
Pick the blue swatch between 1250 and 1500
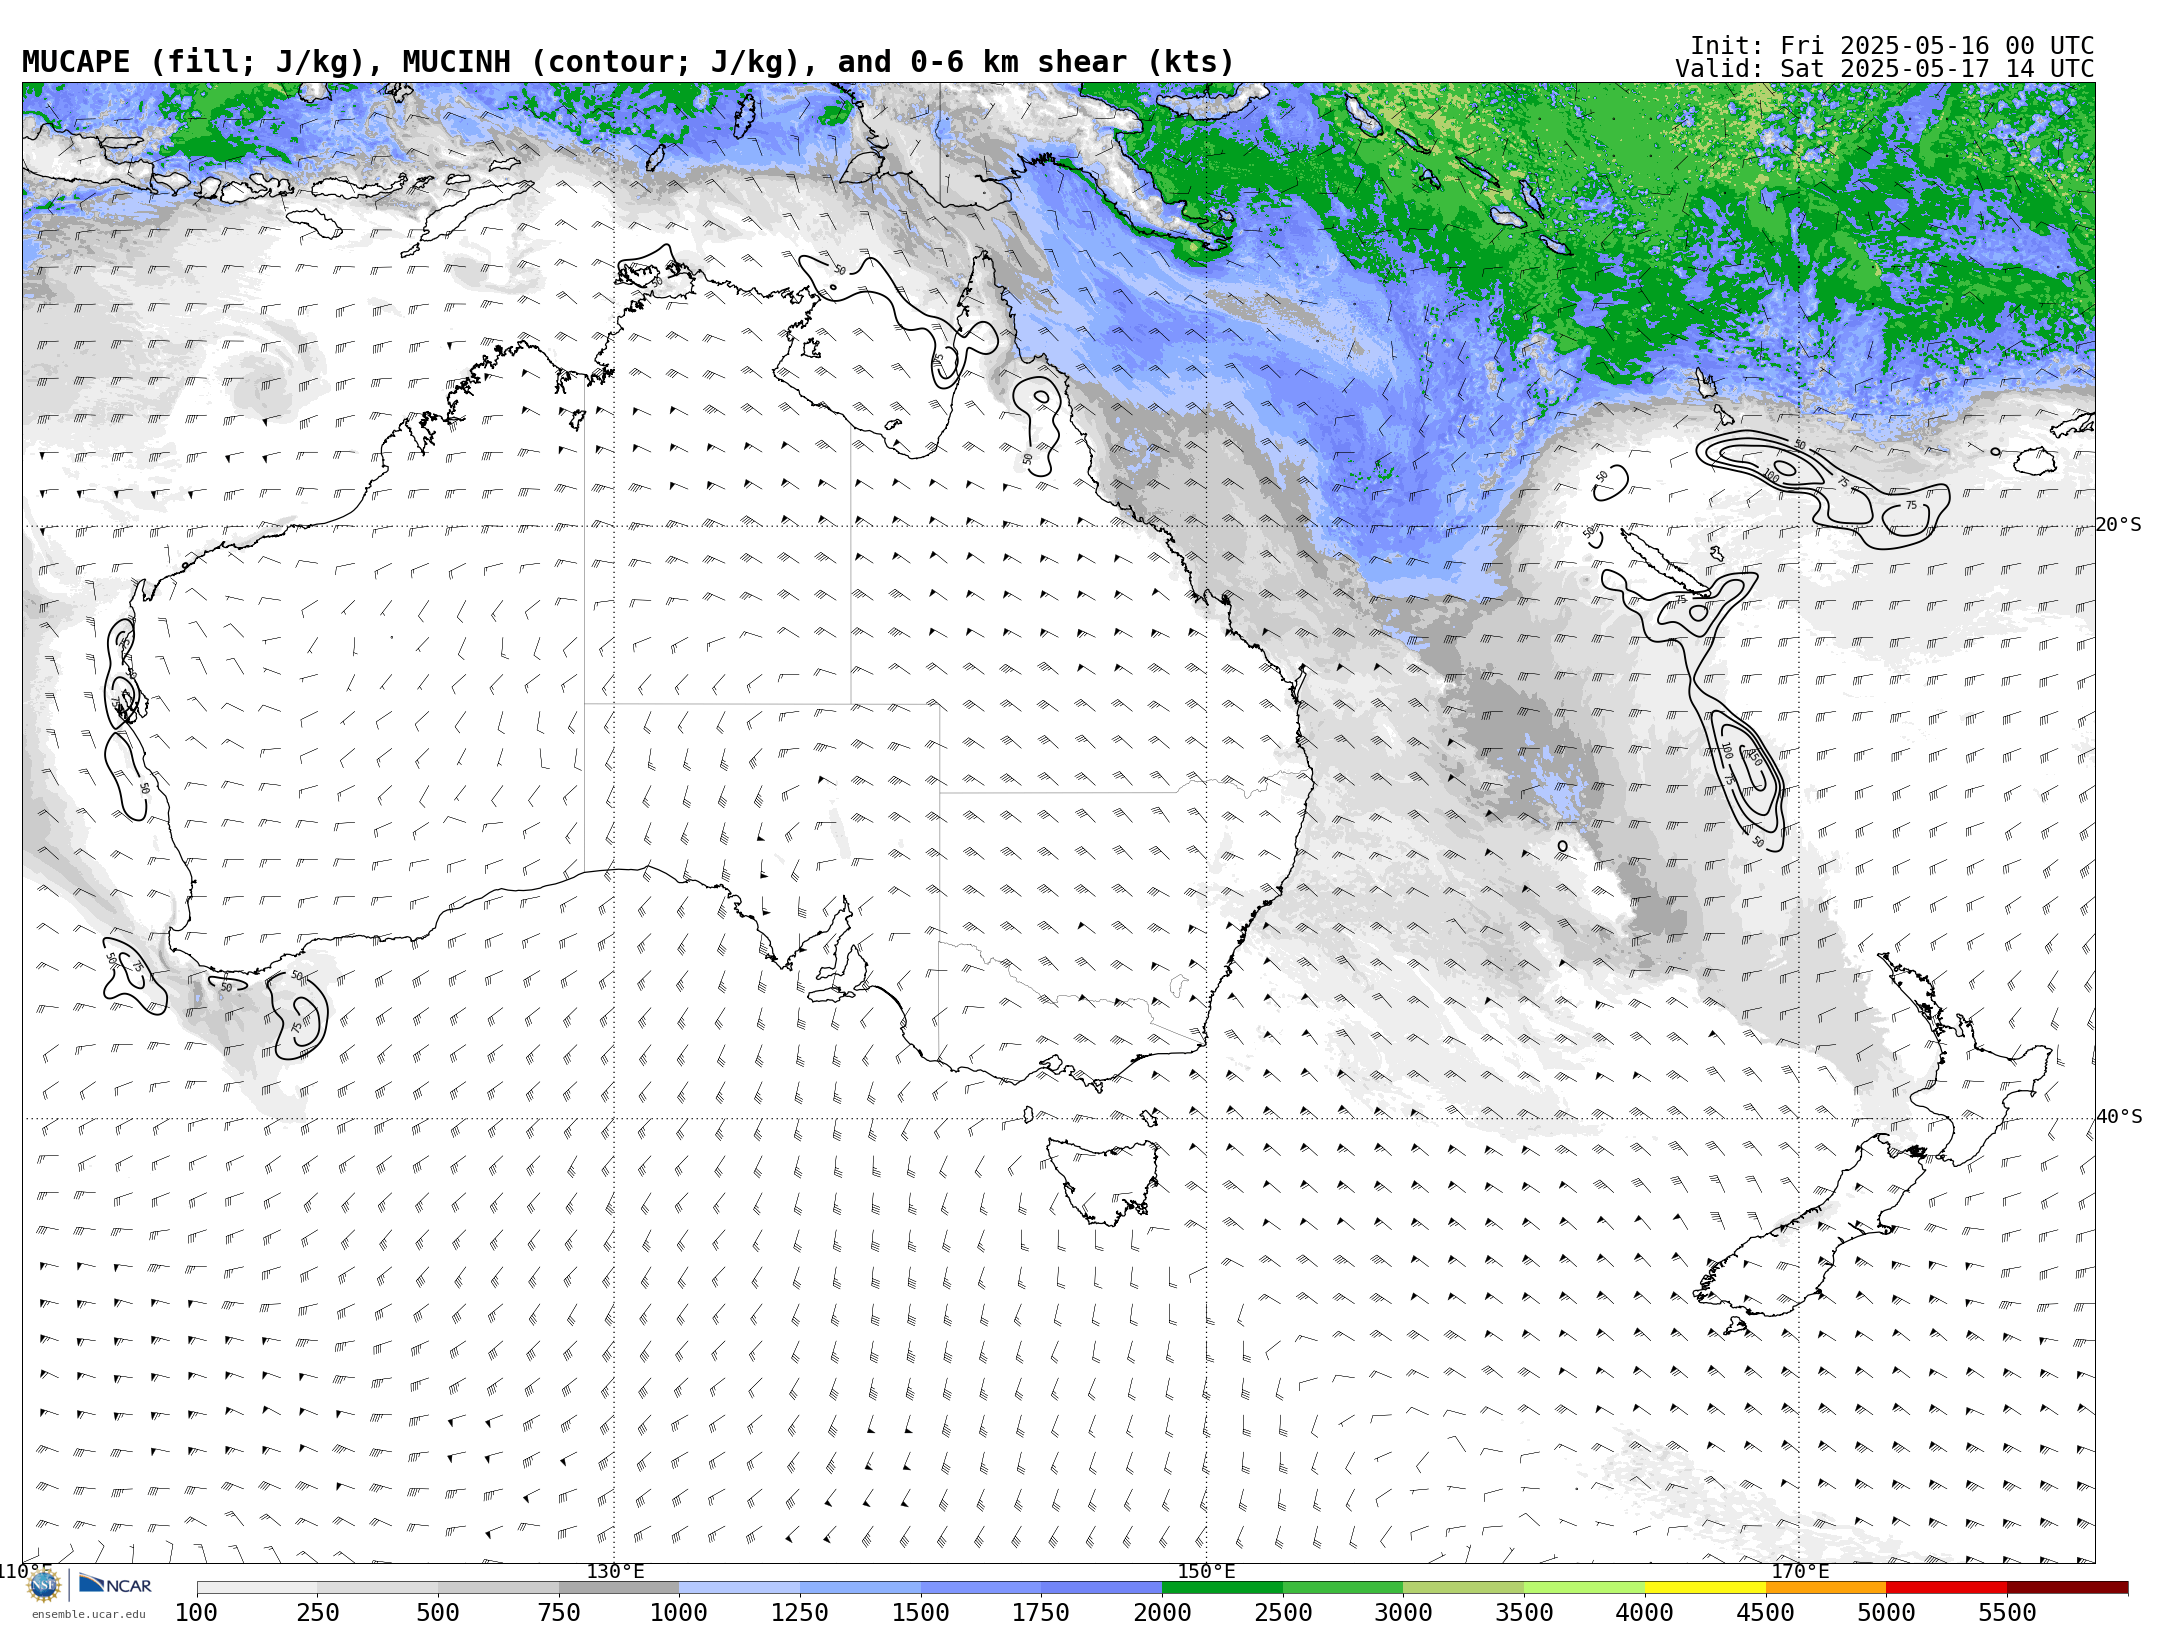point(861,1588)
